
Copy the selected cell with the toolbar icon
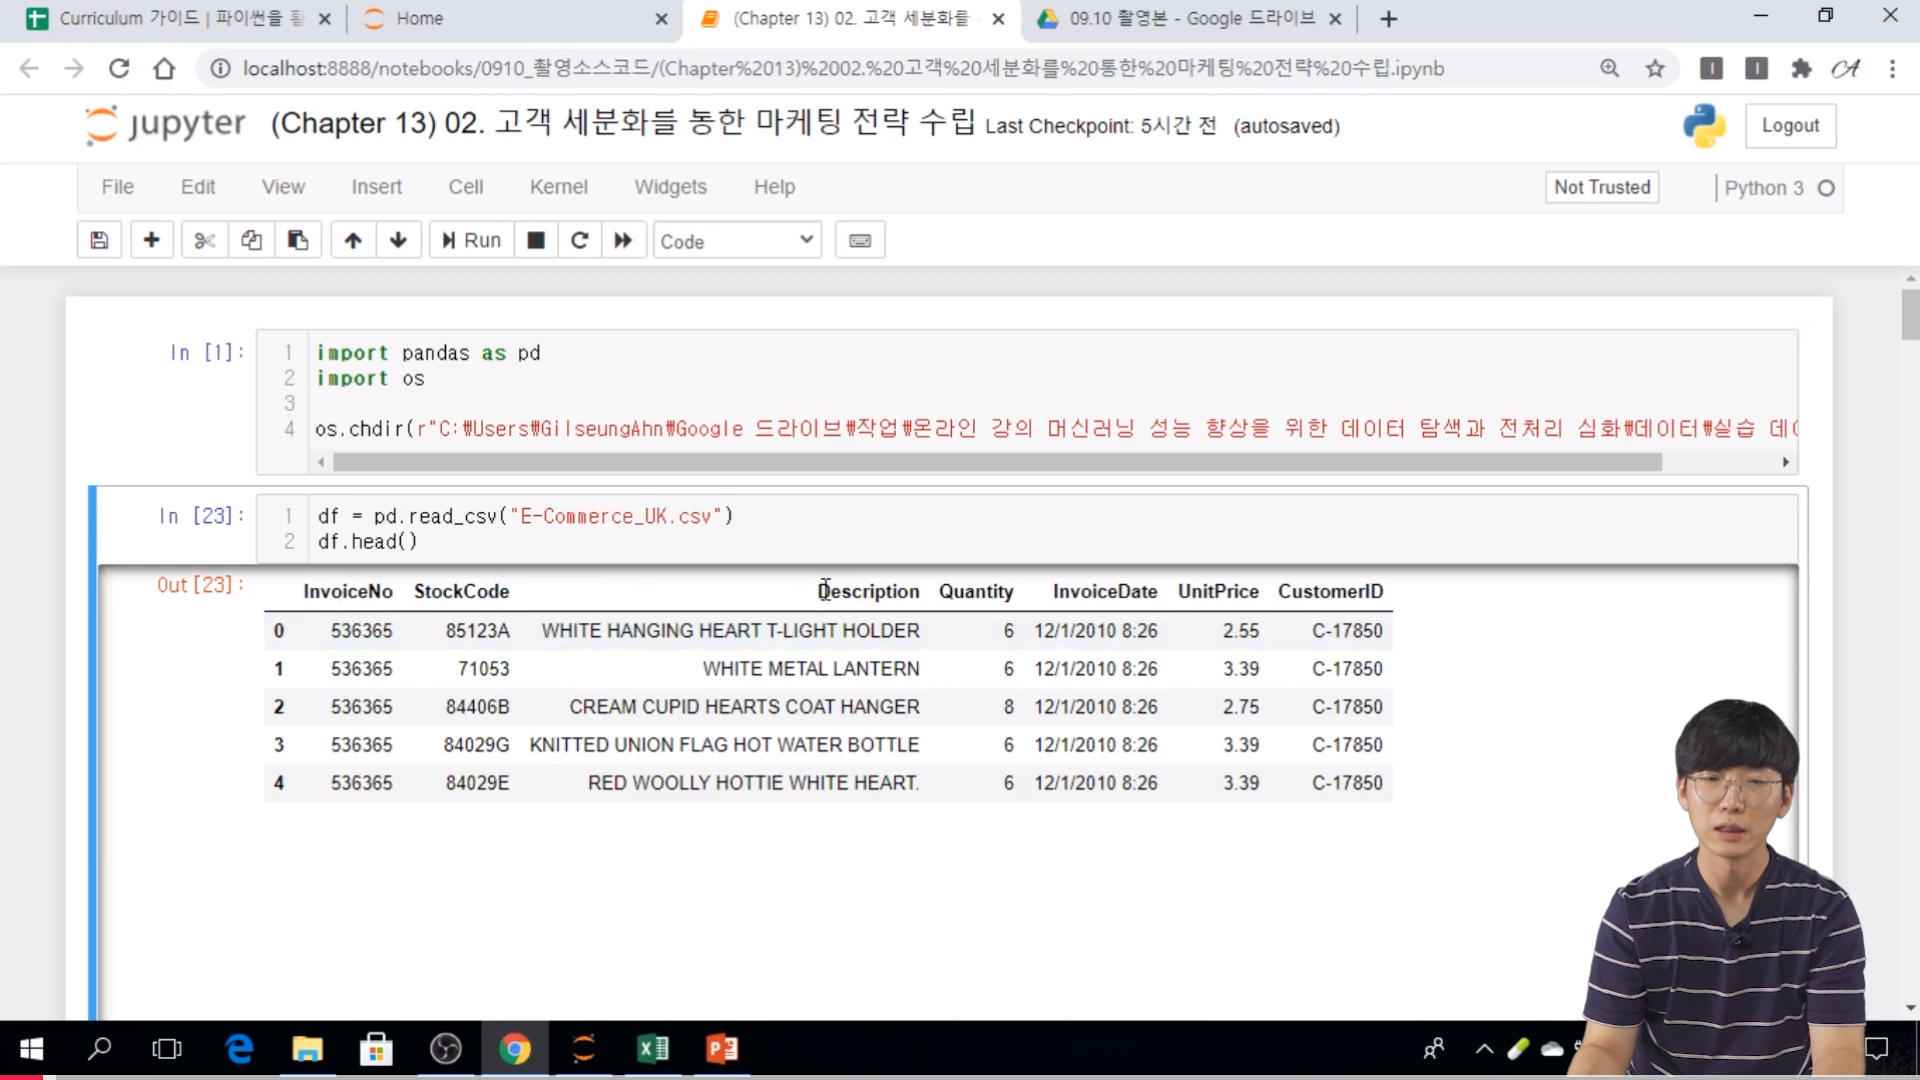[251, 240]
